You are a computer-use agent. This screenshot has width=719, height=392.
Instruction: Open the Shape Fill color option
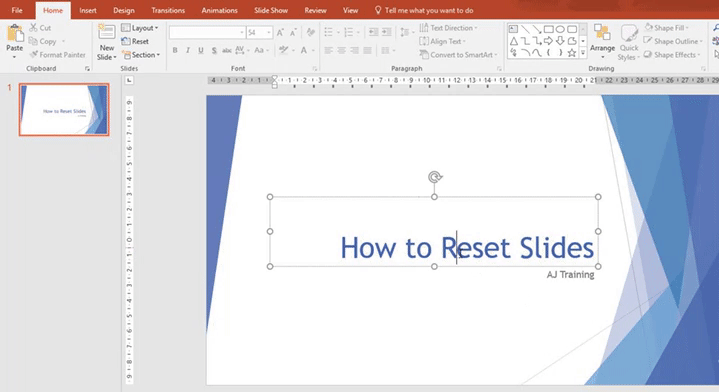pyautogui.click(x=666, y=28)
